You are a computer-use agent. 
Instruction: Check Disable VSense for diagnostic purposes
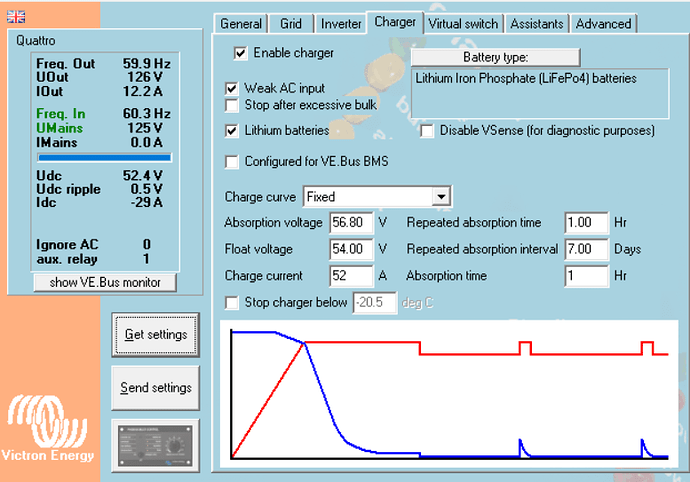pos(427,131)
